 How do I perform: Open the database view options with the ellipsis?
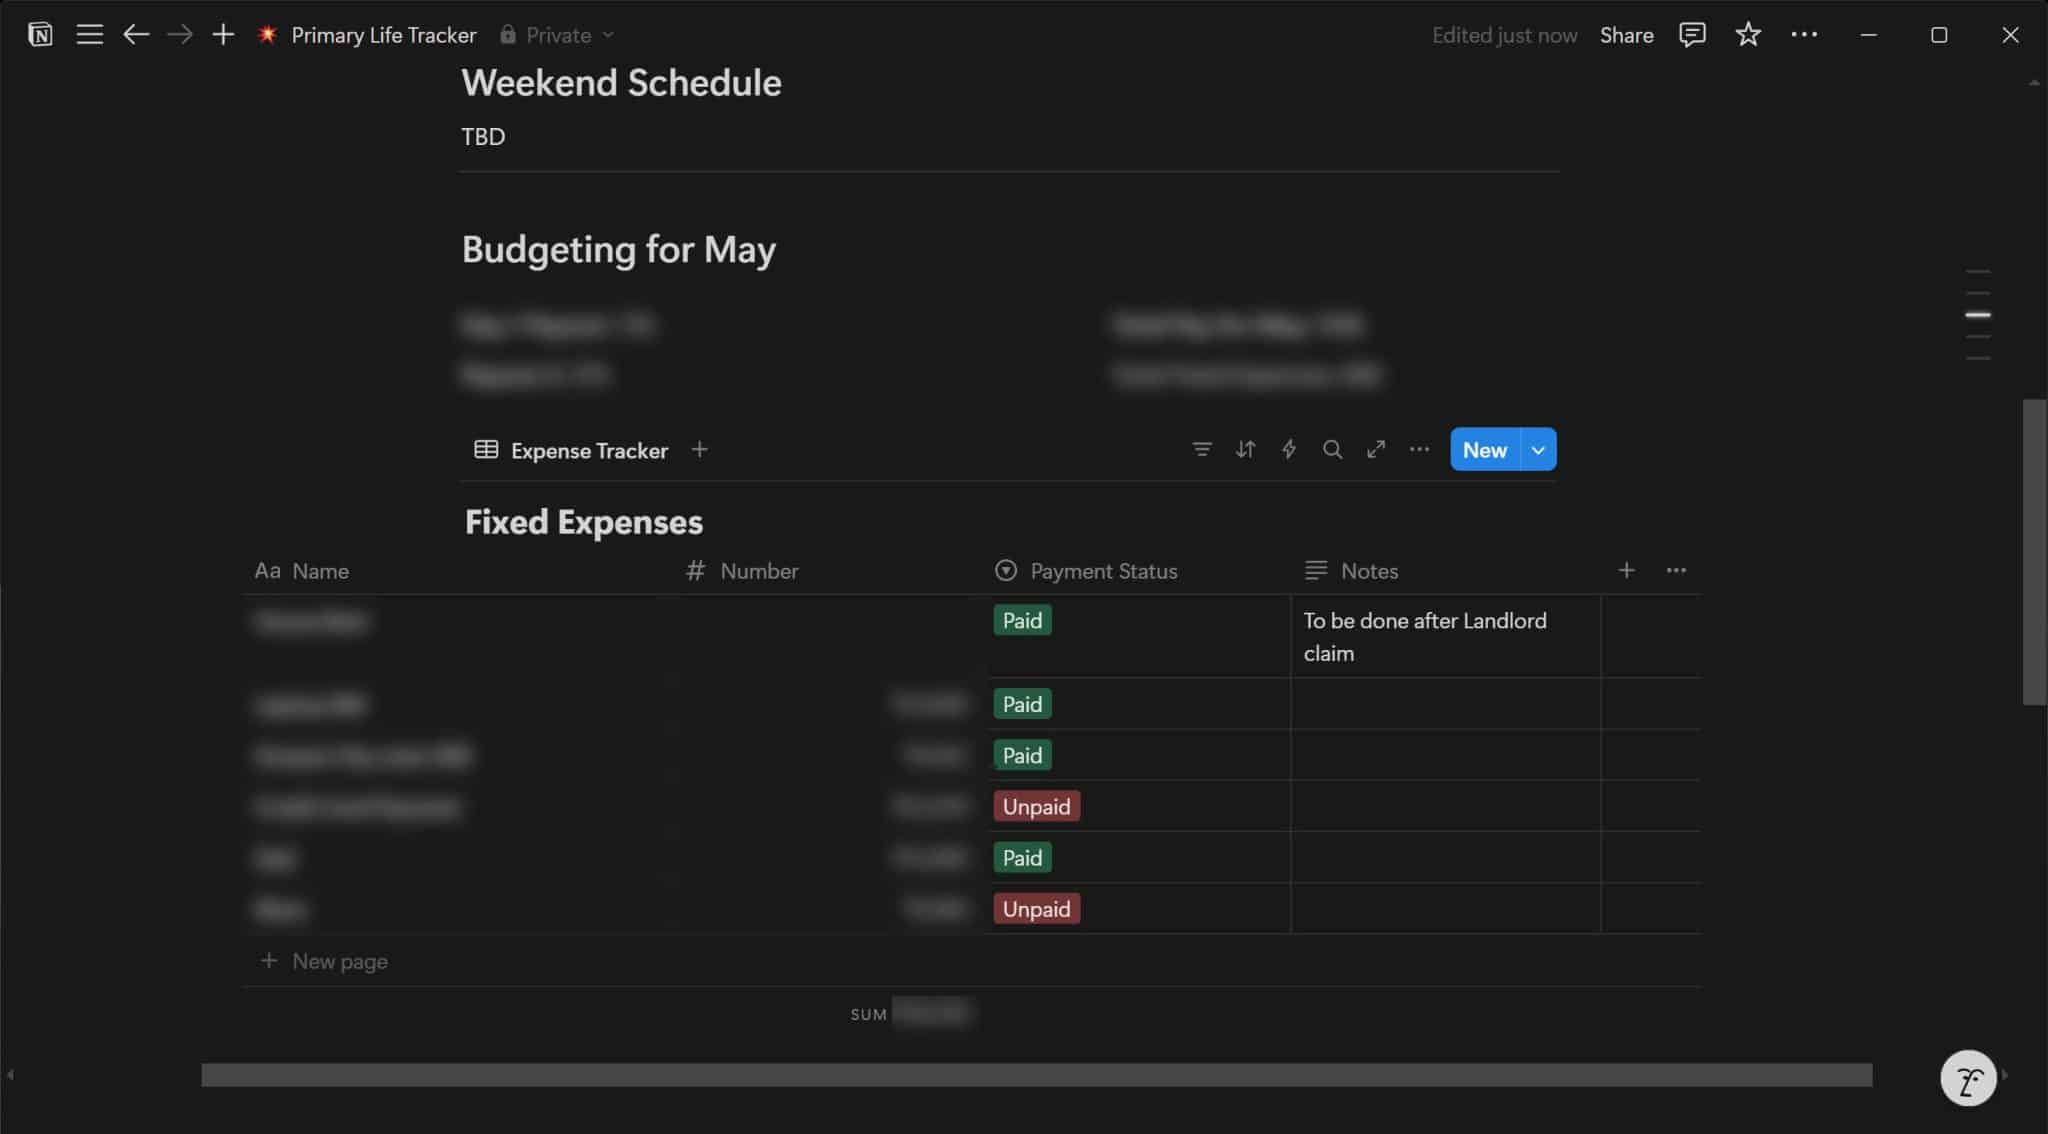(1419, 450)
